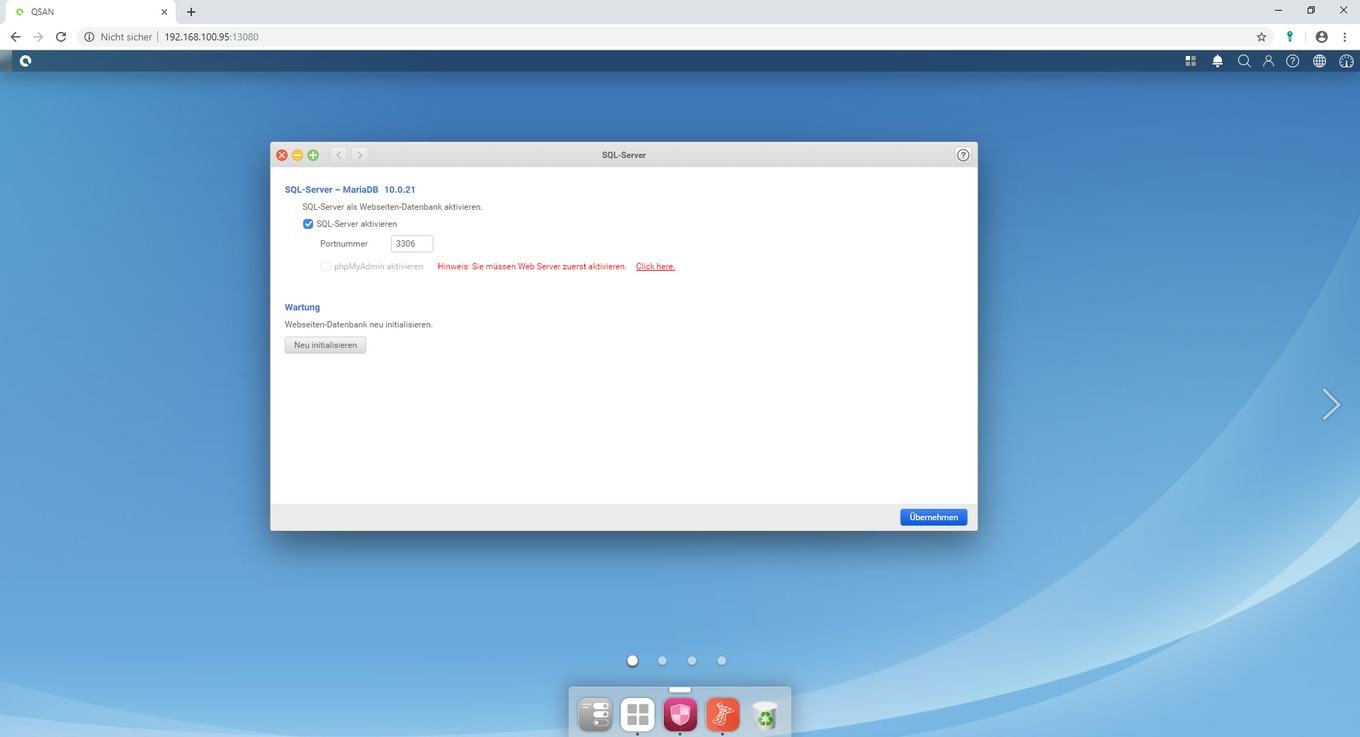Open the orange SQL-Server dock icon

point(722,715)
